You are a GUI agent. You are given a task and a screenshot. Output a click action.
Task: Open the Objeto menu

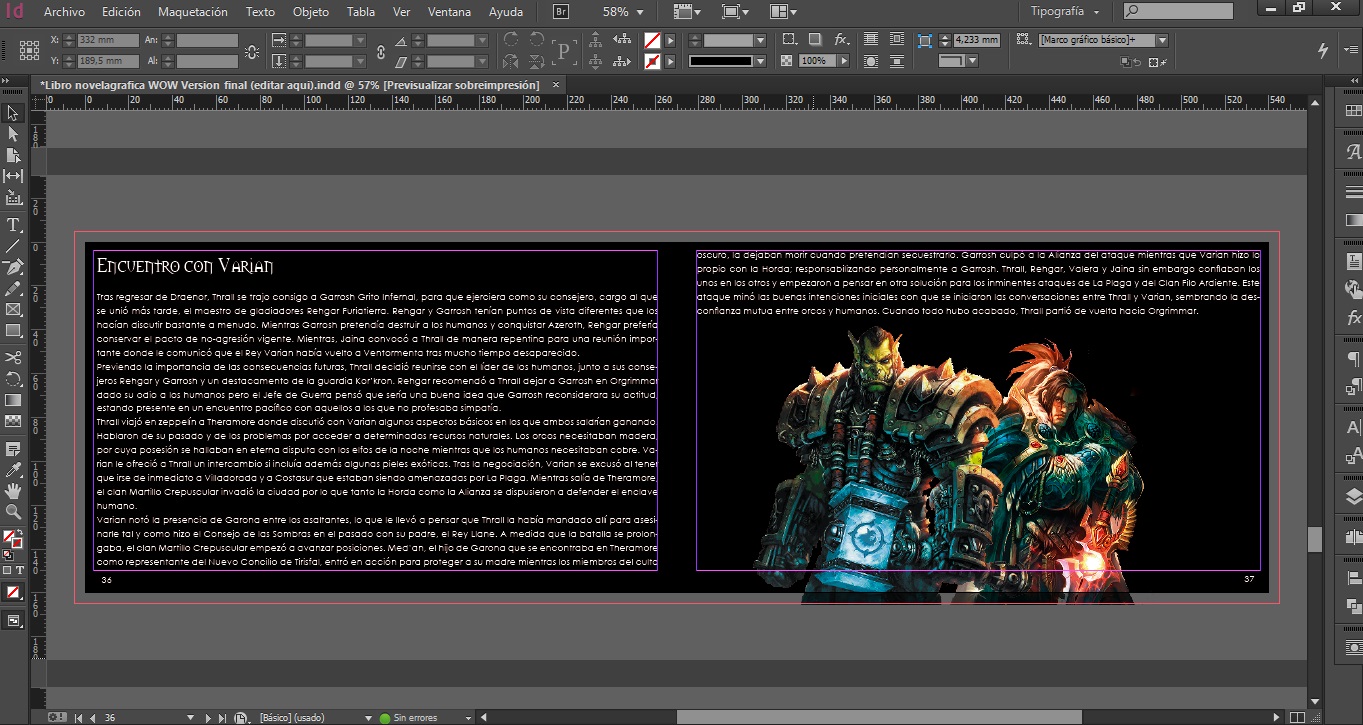pos(310,12)
